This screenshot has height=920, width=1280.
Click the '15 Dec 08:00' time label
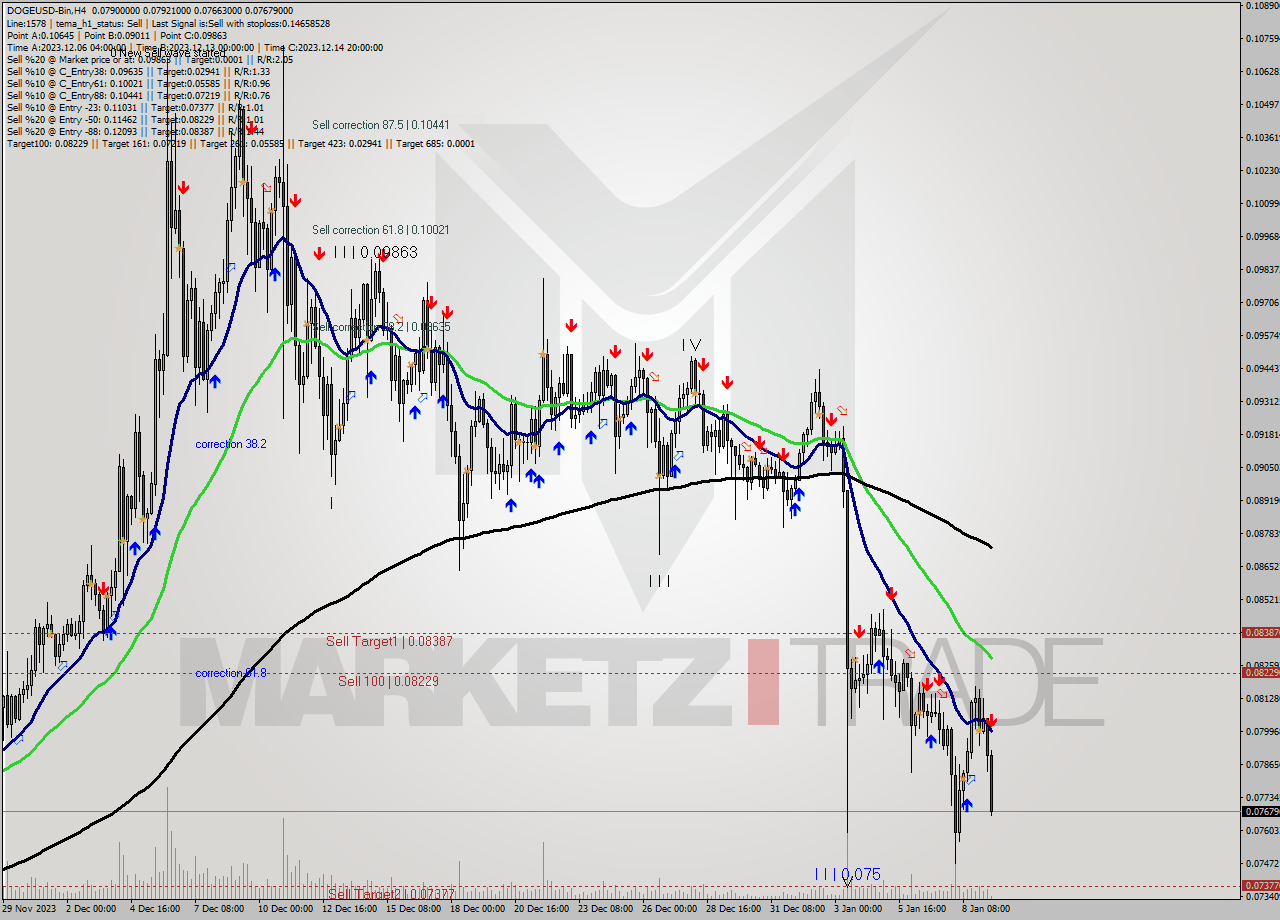(x=412, y=909)
